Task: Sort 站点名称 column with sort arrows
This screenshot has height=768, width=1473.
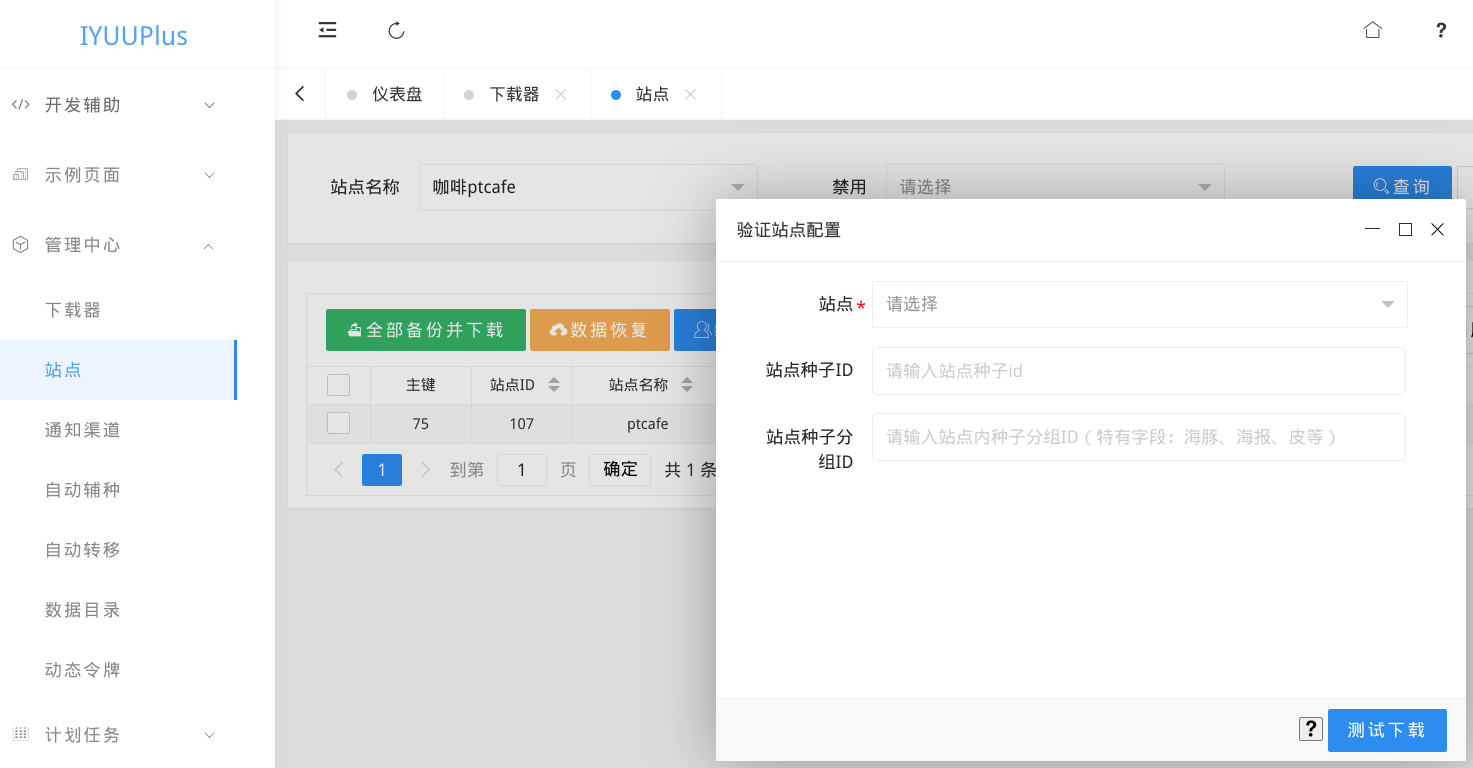Action: tap(687, 384)
